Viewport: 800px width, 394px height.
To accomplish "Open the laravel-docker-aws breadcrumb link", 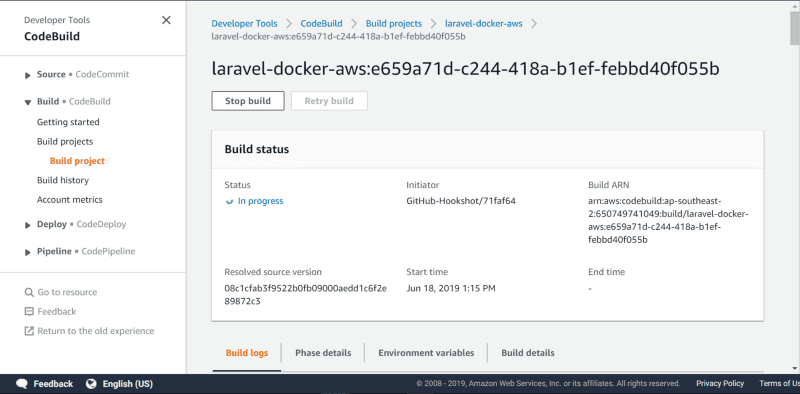I will tap(484, 23).
